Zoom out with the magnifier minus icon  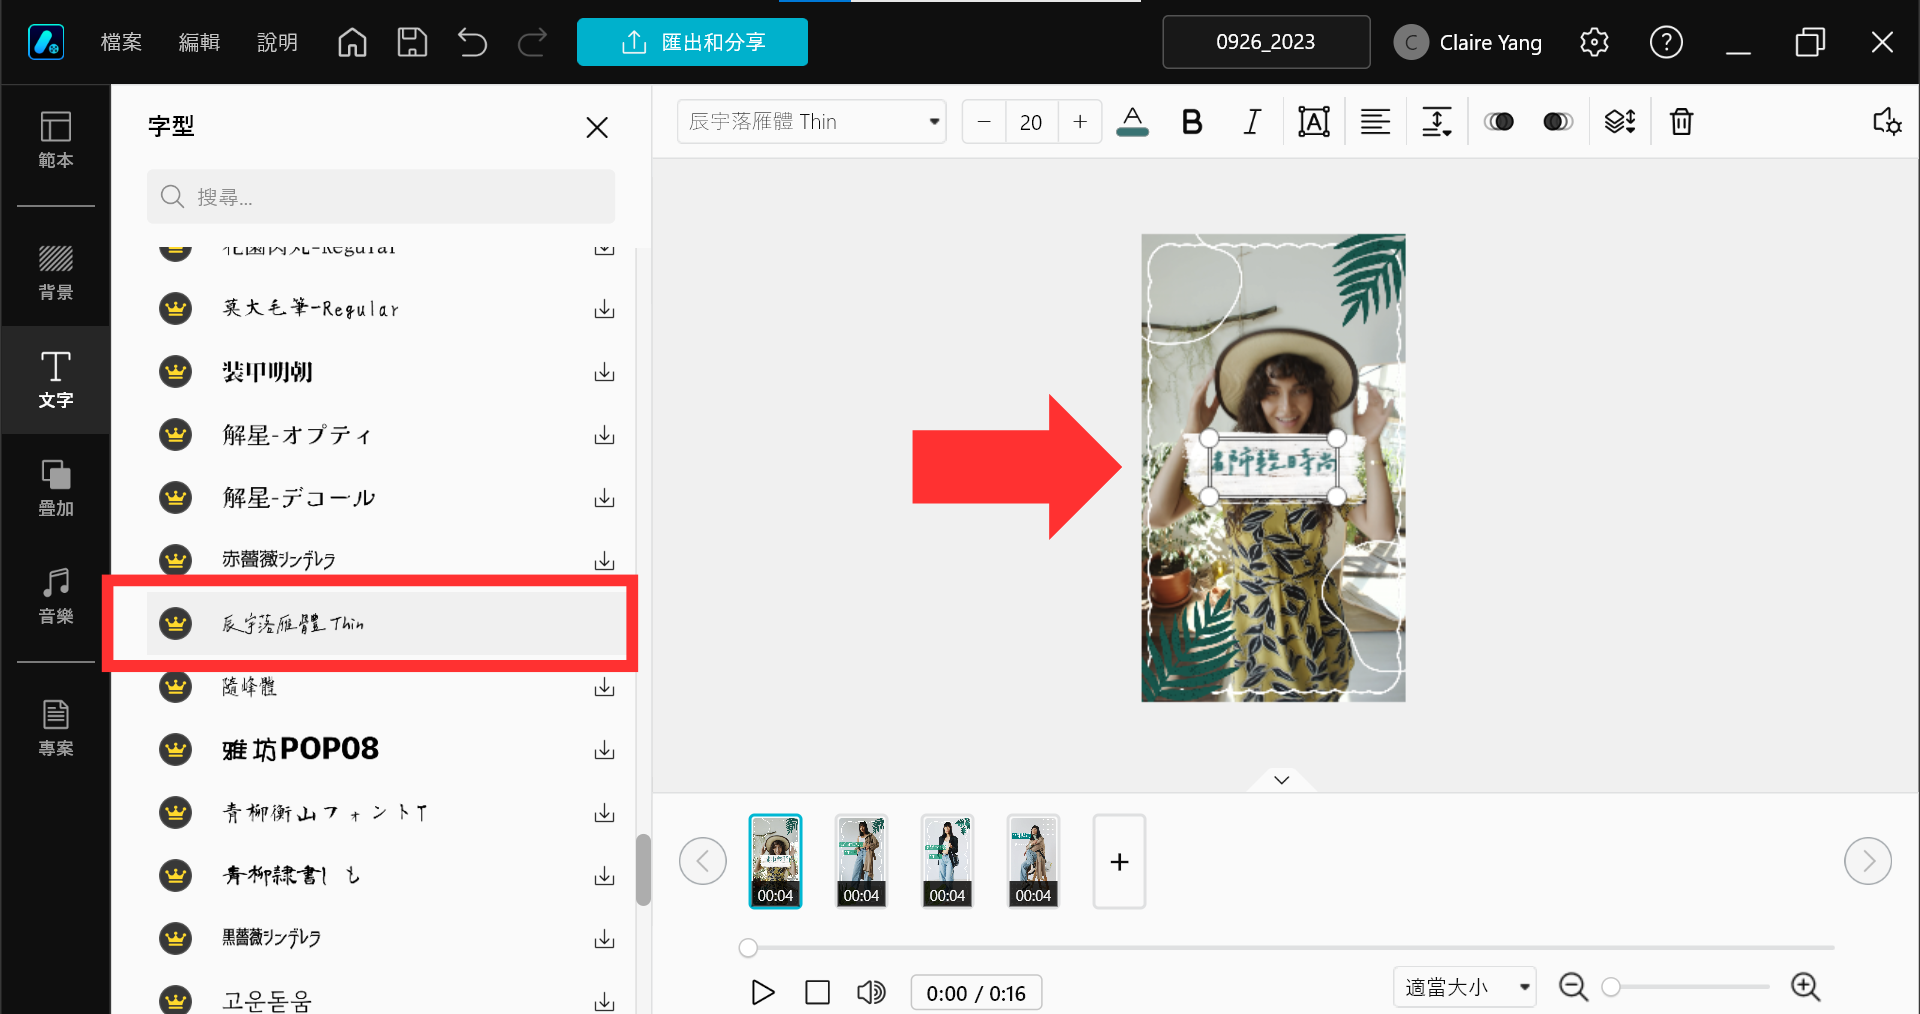click(x=1573, y=987)
